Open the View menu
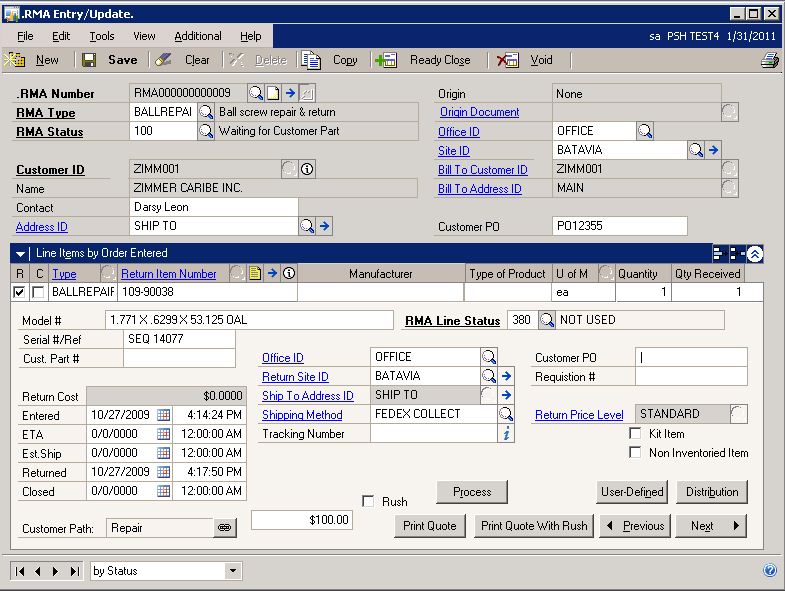Screen dimensions: 785x591 pyautogui.click(x=144, y=36)
